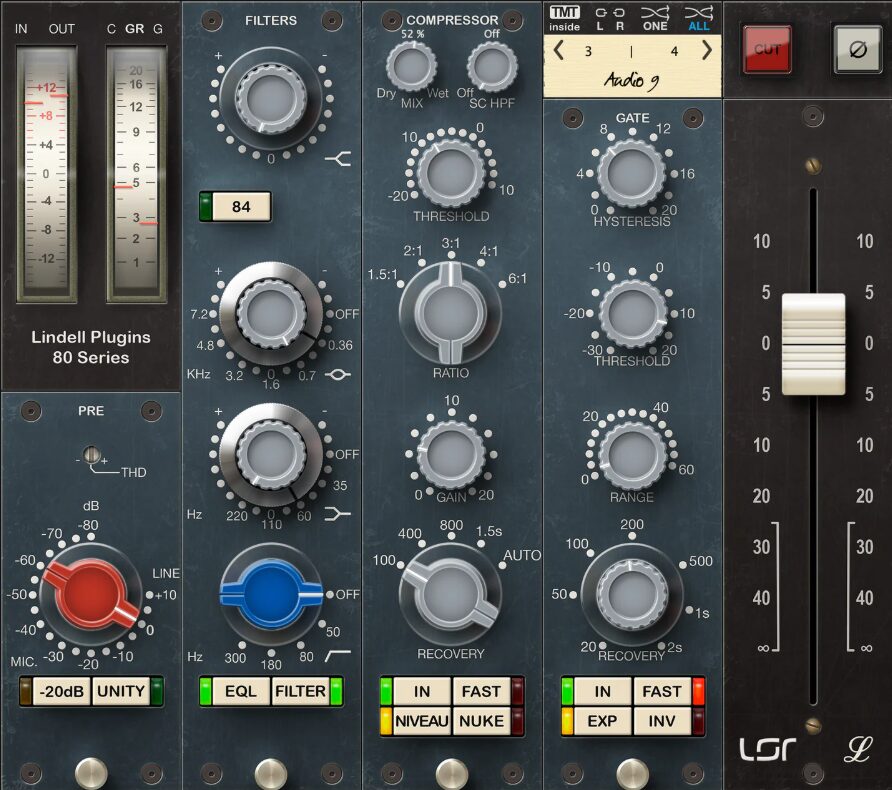
Task: Toggle the compressor NUKE switch
Action: [480, 720]
